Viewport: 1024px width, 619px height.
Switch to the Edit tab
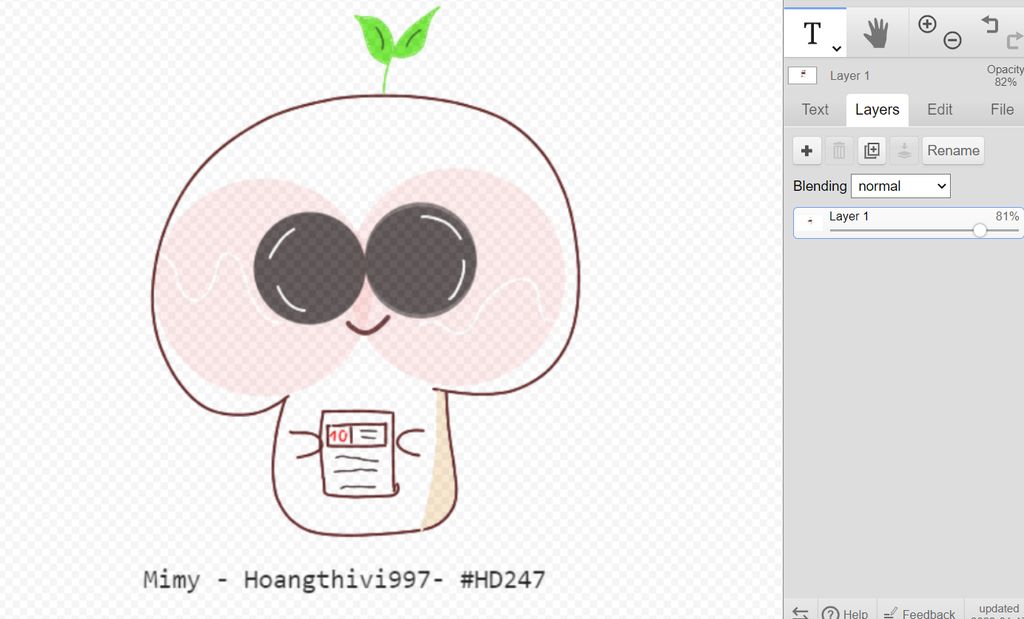point(940,109)
